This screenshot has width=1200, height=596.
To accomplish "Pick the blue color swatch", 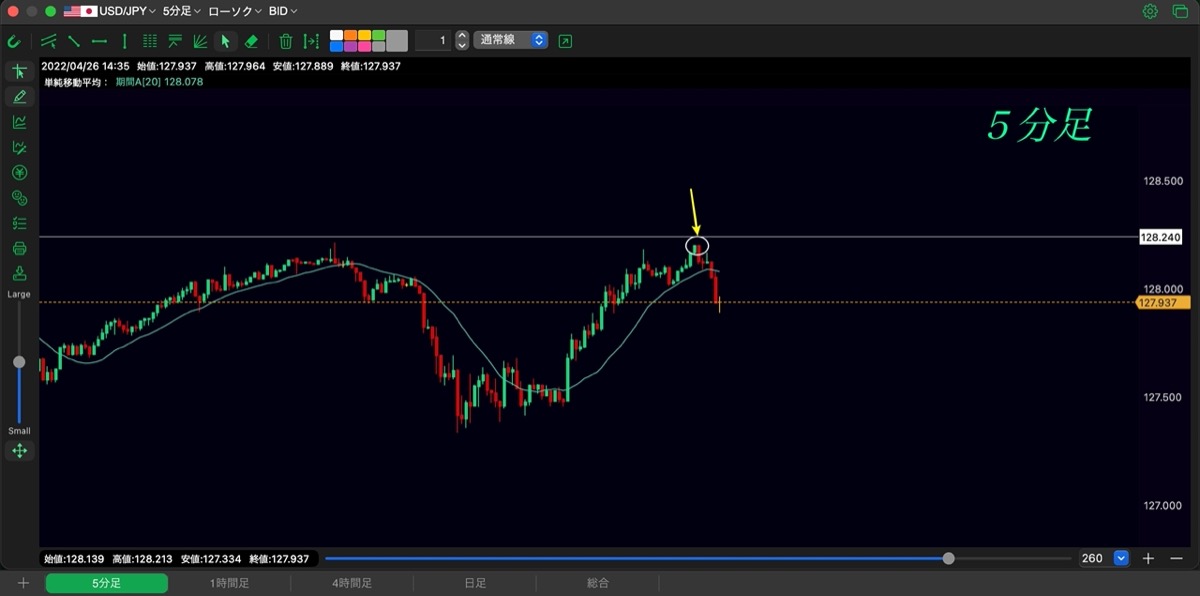I will [337, 47].
